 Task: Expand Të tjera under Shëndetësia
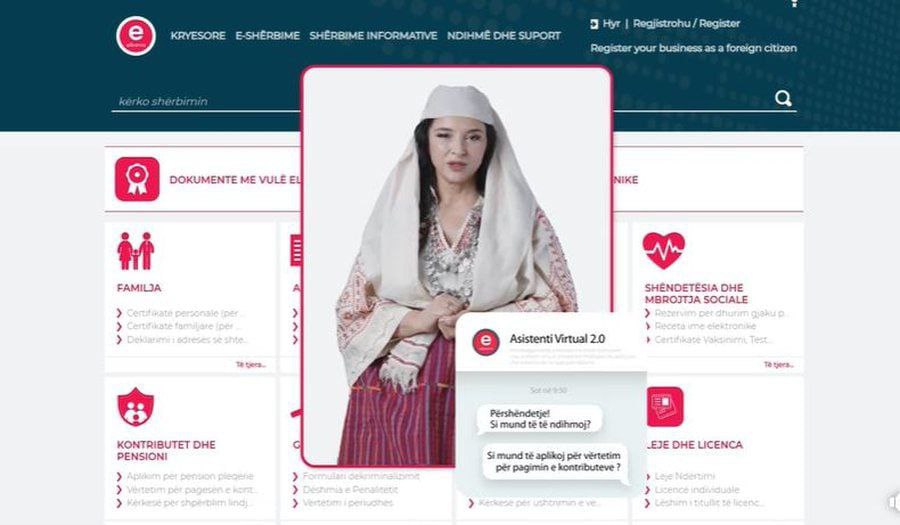[x=778, y=365]
